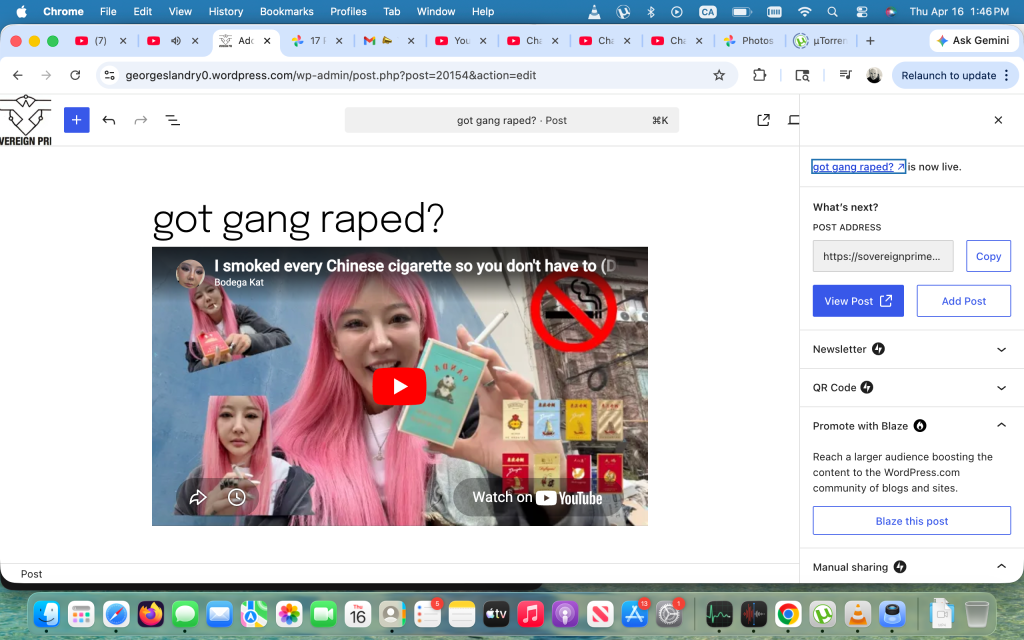Collapse the Manual sharing section
Screen dimensions: 1024x640
coord(1001,567)
